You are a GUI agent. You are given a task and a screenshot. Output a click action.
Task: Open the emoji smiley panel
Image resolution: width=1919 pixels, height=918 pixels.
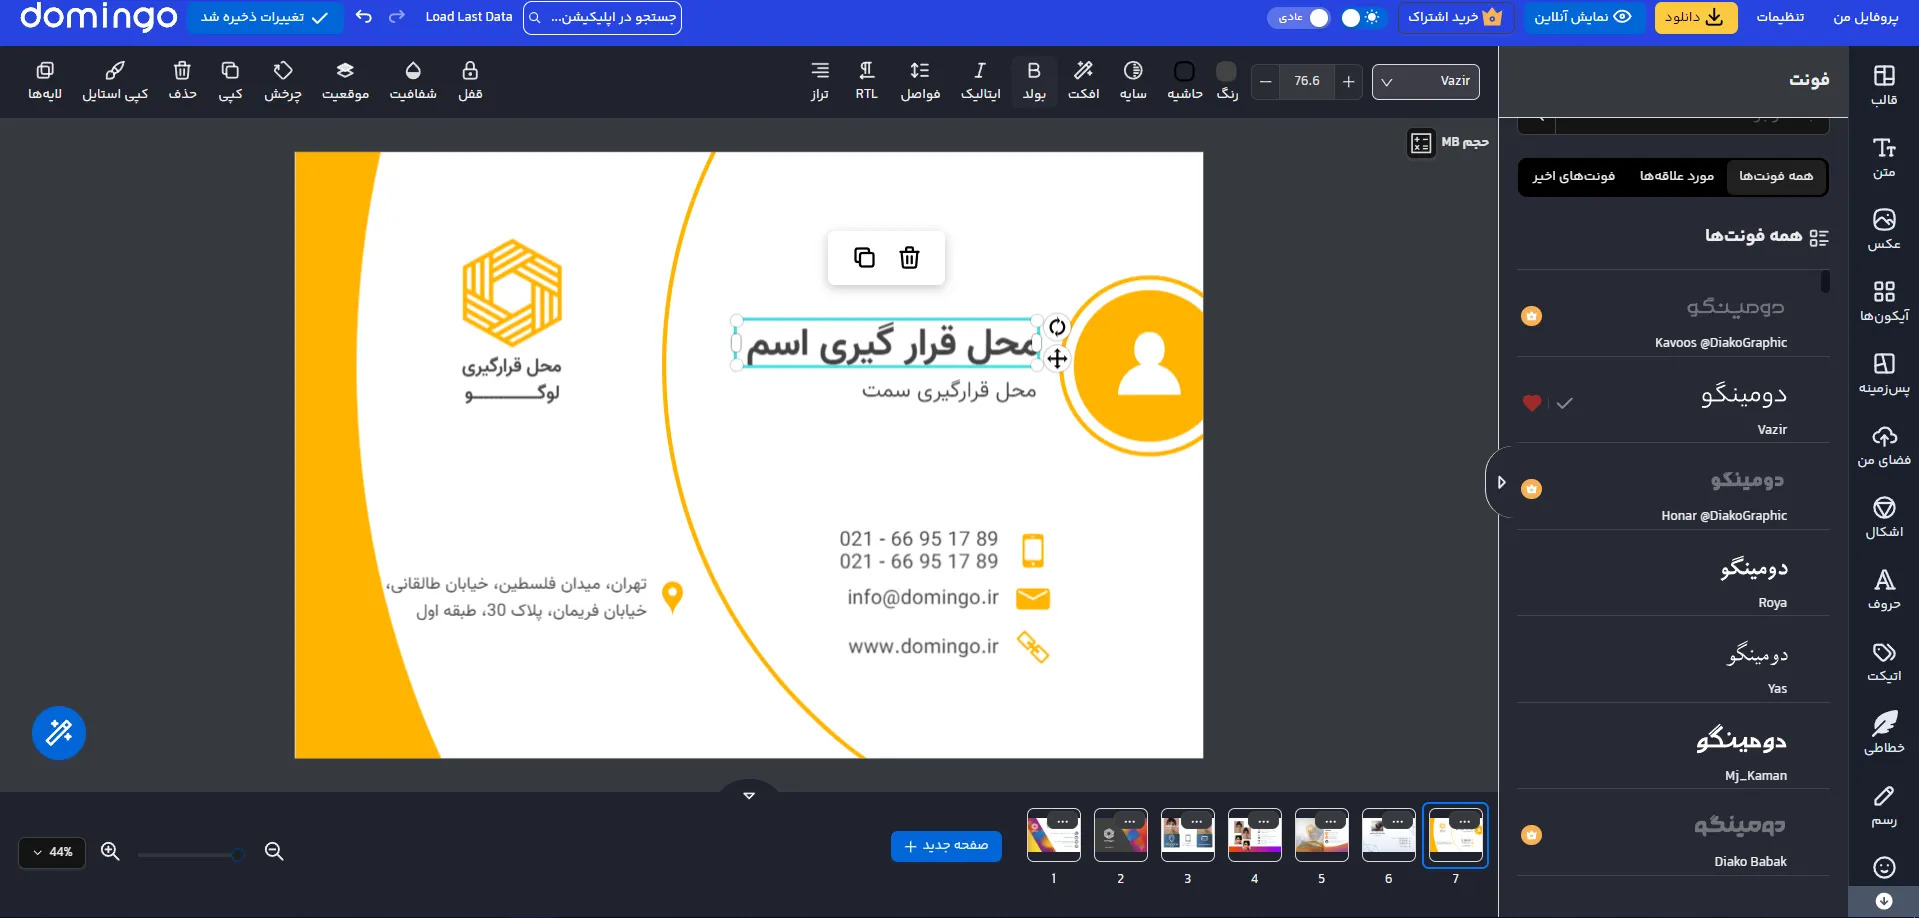(x=1884, y=867)
